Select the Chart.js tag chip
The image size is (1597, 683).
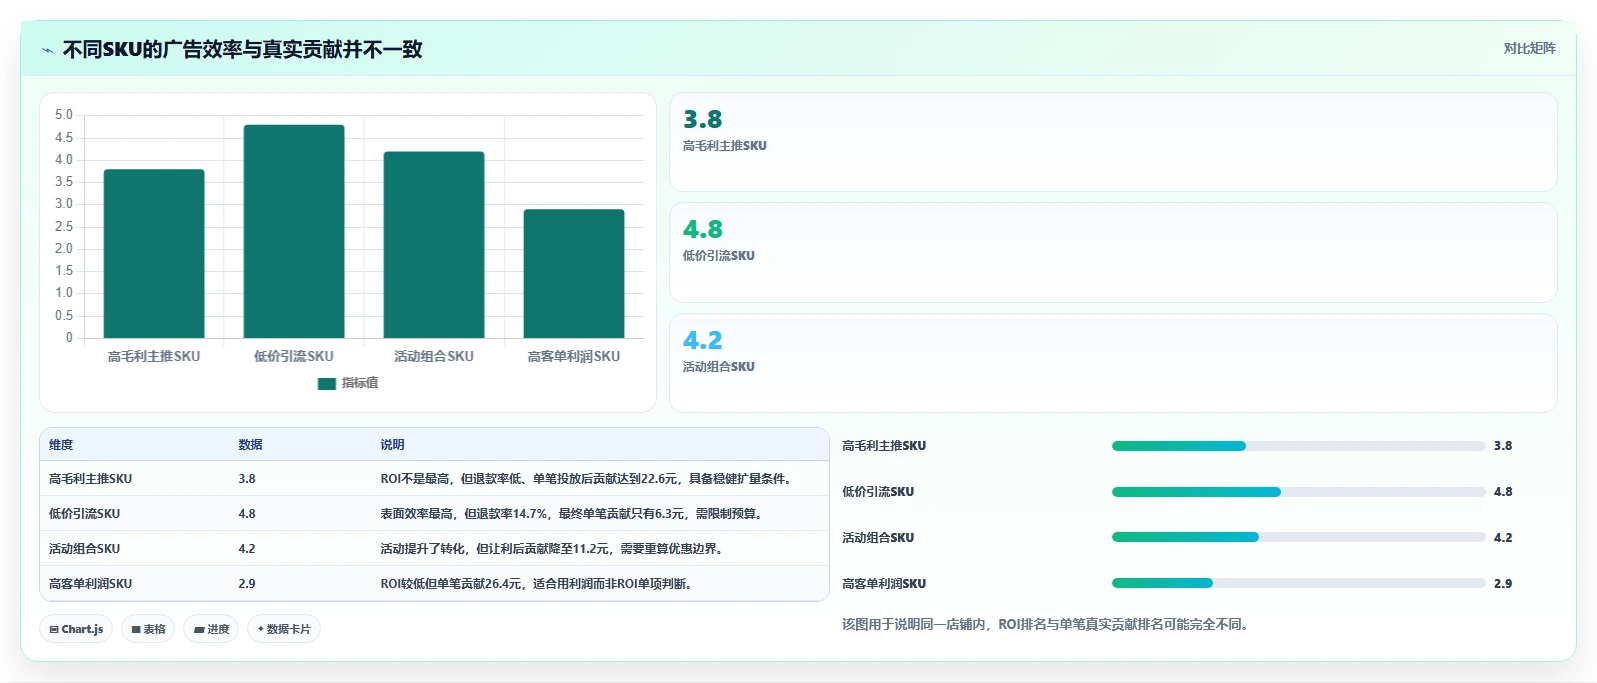click(x=76, y=629)
